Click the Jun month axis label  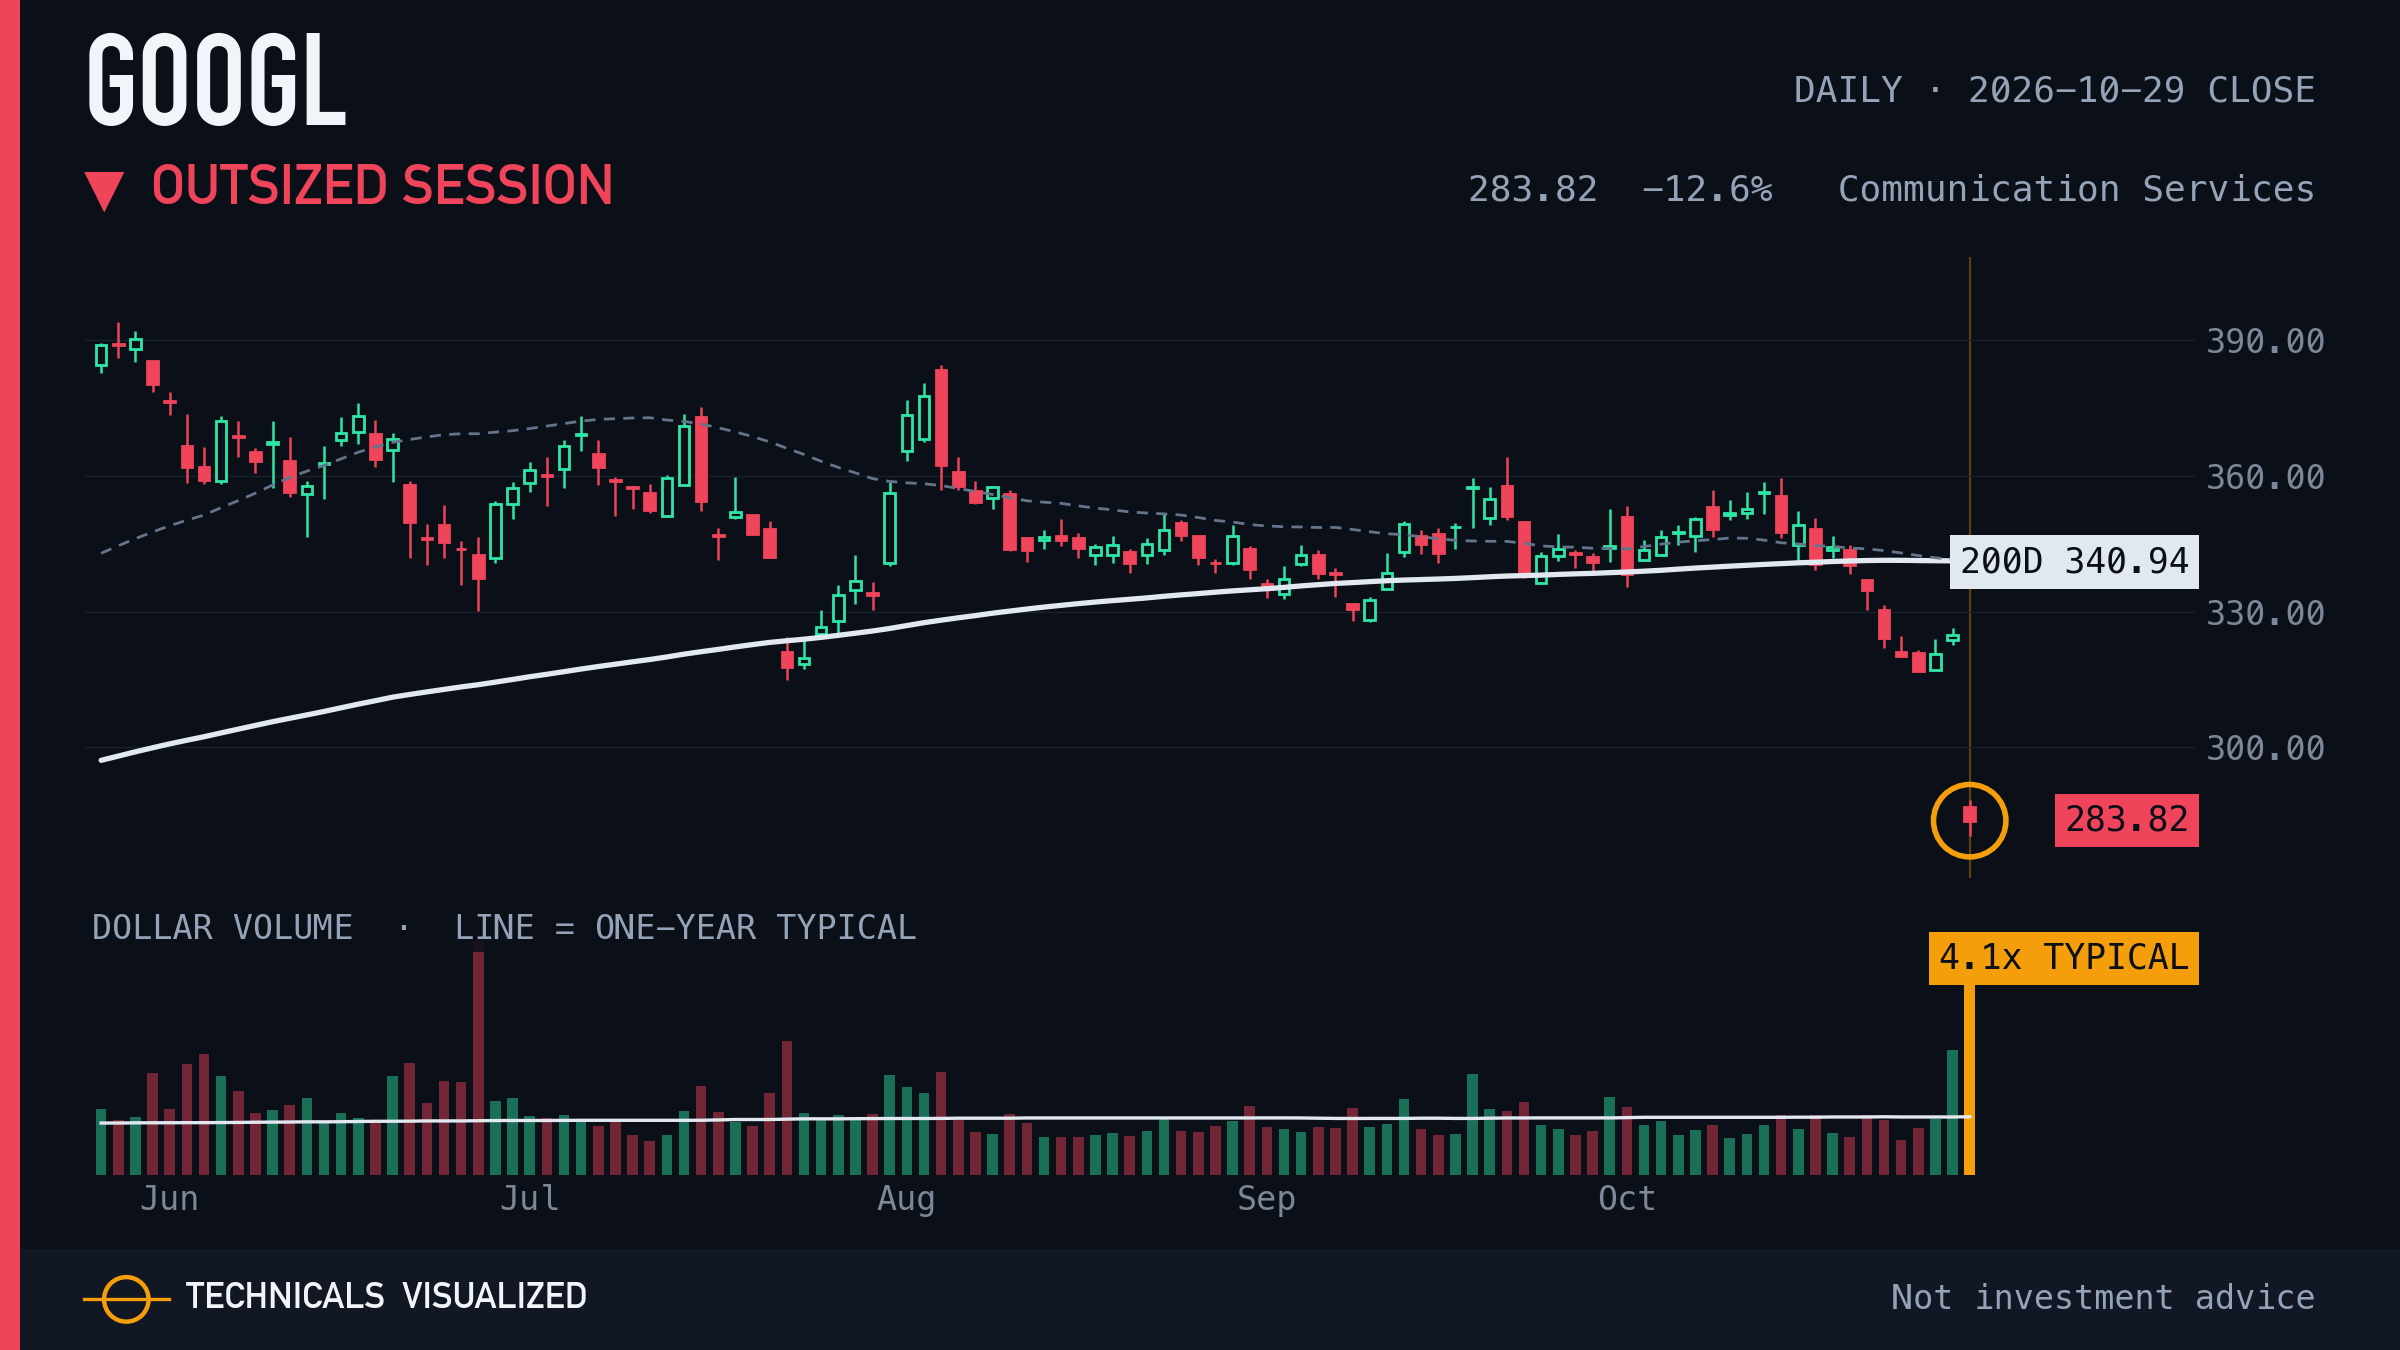(x=169, y=1198)
